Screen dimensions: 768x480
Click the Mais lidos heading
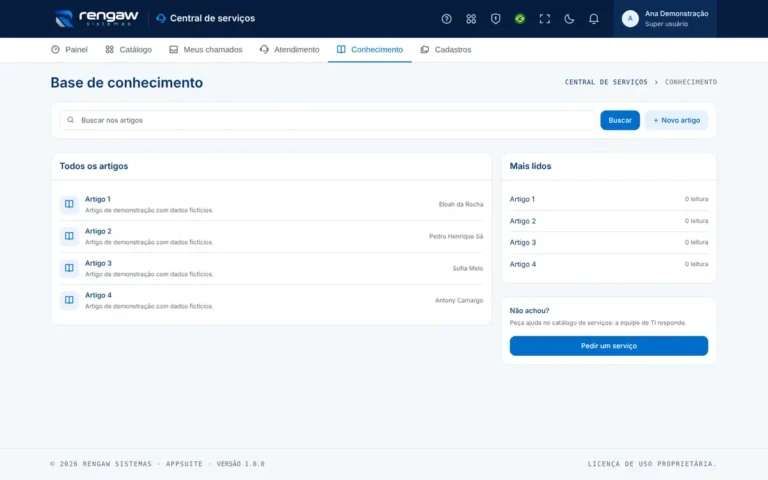[x=530, y=166]
